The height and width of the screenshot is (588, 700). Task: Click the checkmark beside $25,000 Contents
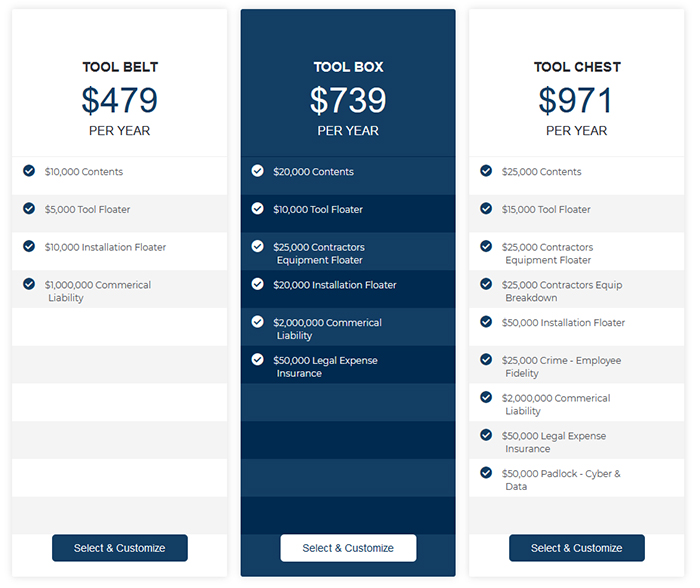(486, 171)
